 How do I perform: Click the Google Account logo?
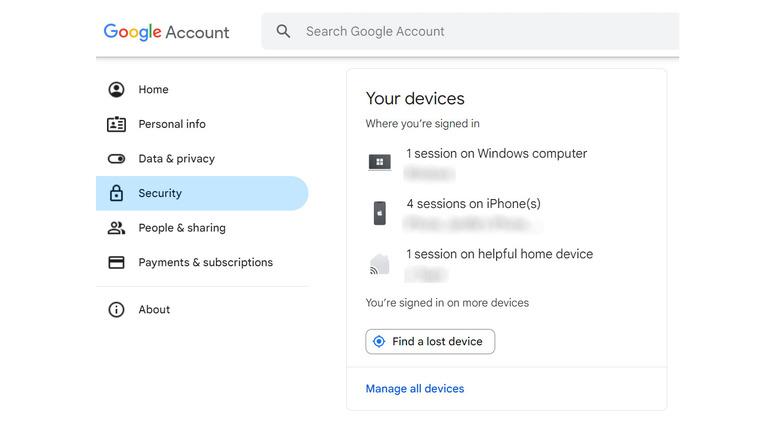(x=166, y=32)
